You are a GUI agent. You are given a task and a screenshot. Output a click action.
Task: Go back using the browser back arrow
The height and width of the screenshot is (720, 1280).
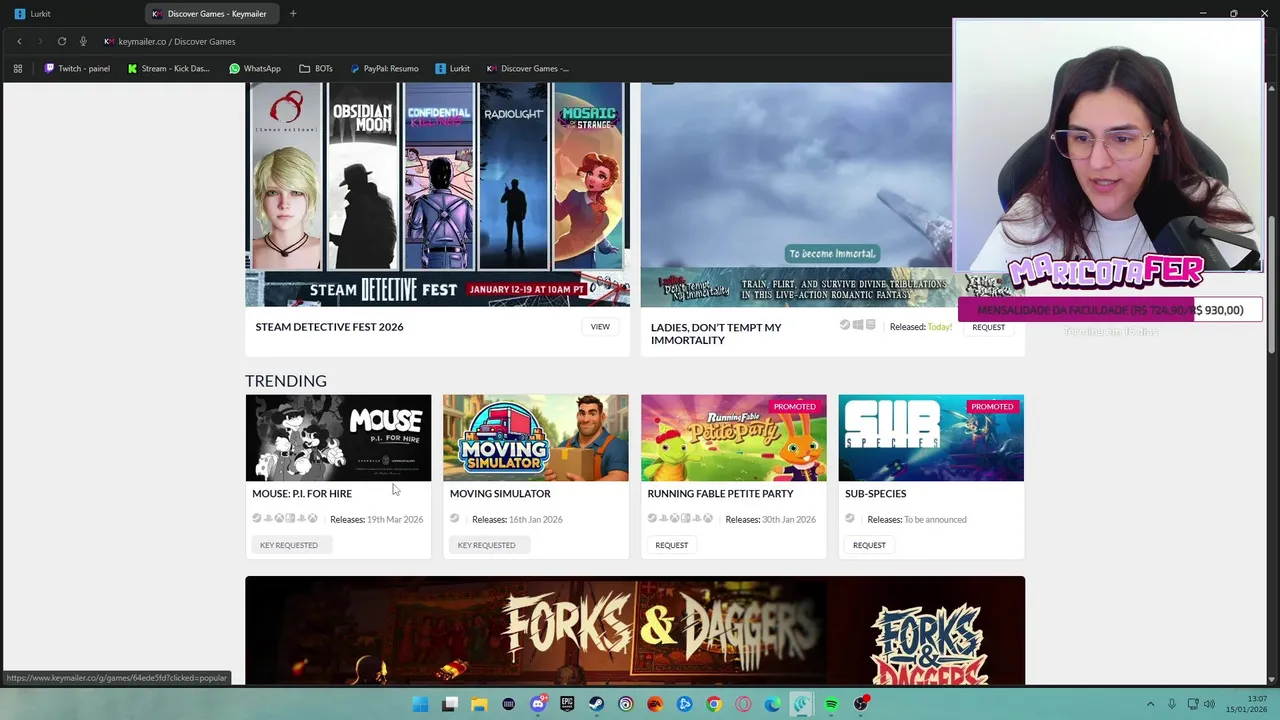(x=19, y=41)
